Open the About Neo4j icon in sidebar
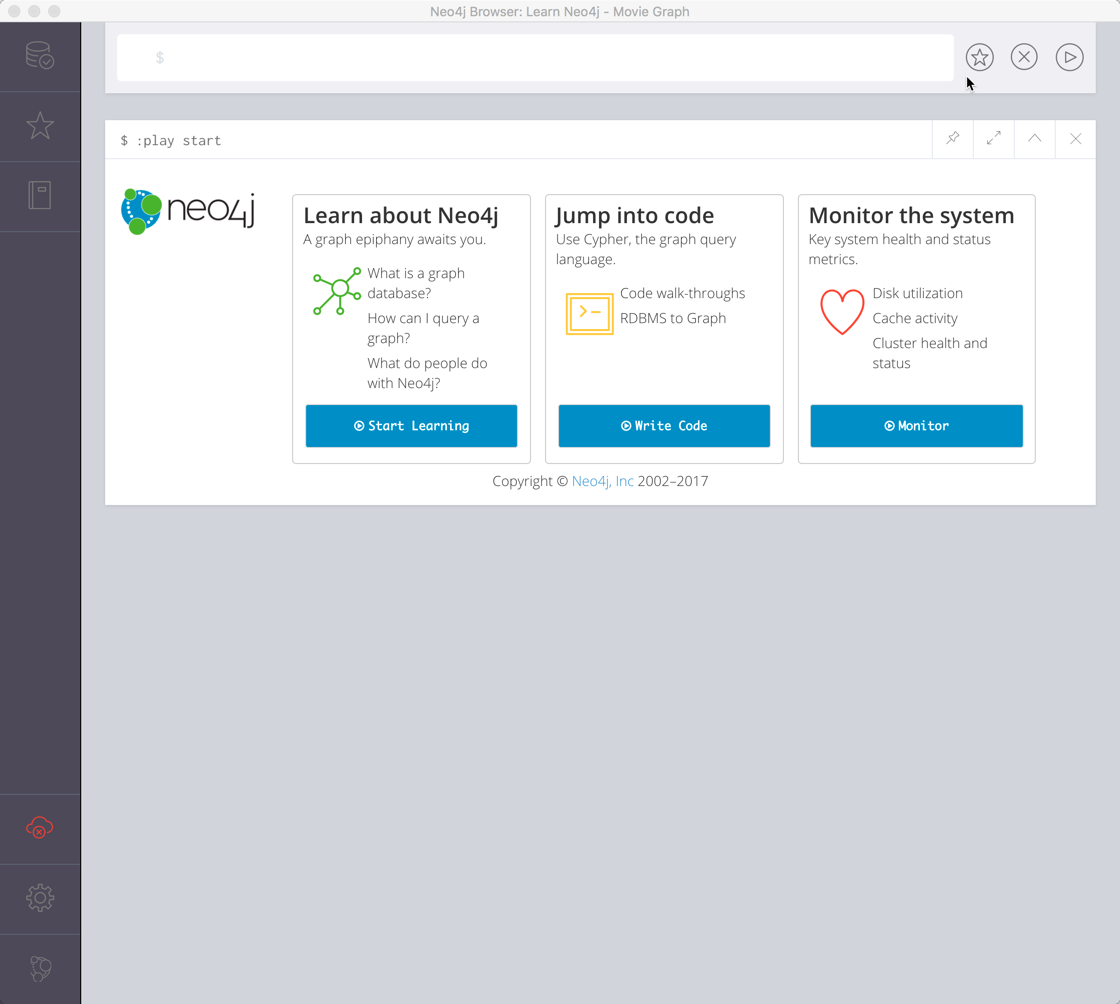1120x1004 pixels. pyautogui.click(x=40, y=968)
